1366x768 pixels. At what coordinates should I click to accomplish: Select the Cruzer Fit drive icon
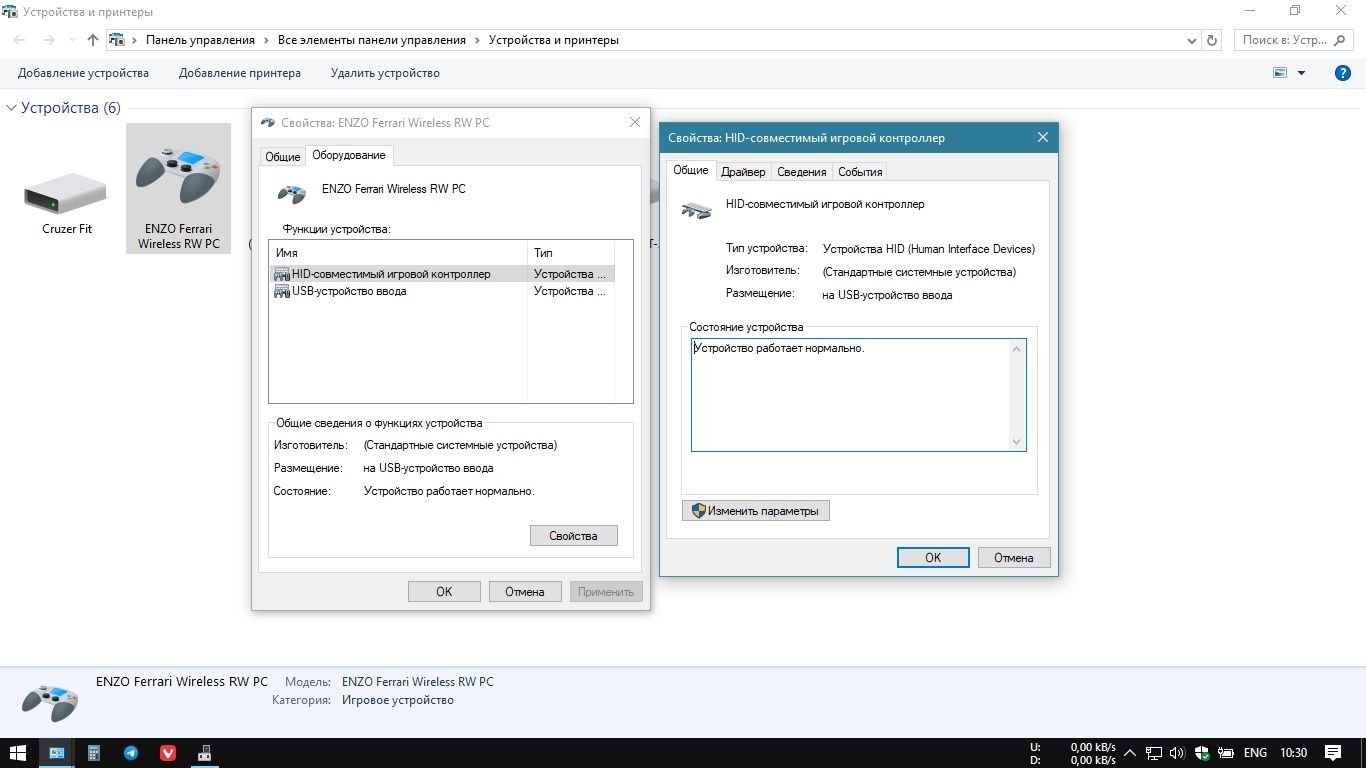pos(66,193)
